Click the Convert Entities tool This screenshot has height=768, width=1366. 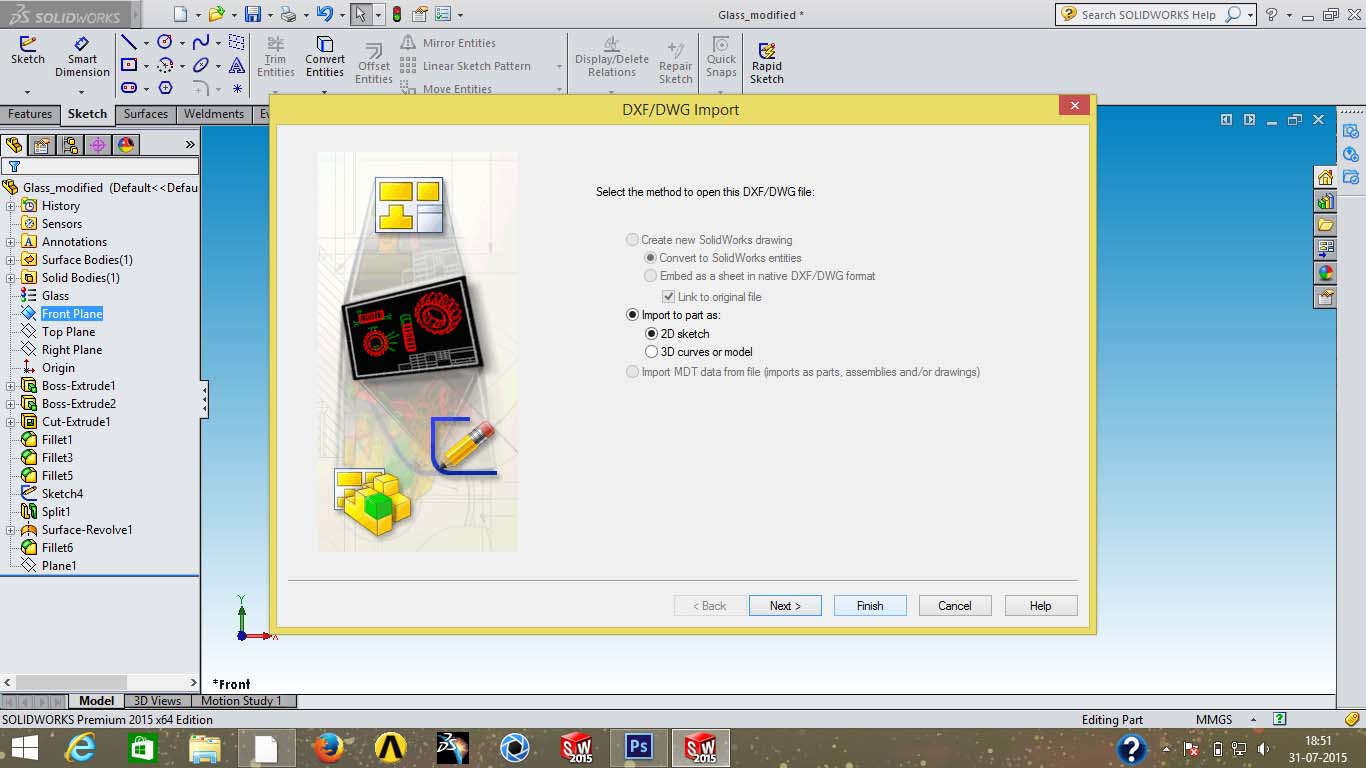tap(325, 57)
